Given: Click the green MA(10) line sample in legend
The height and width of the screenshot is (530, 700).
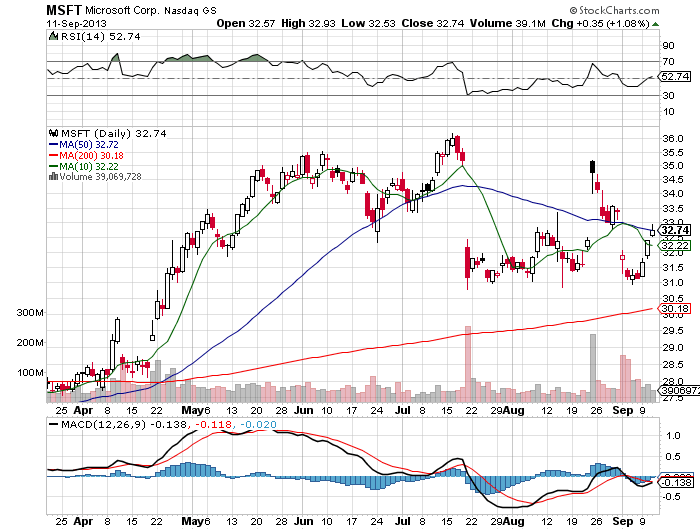Looking at the screenshot, I should (53, 167).
